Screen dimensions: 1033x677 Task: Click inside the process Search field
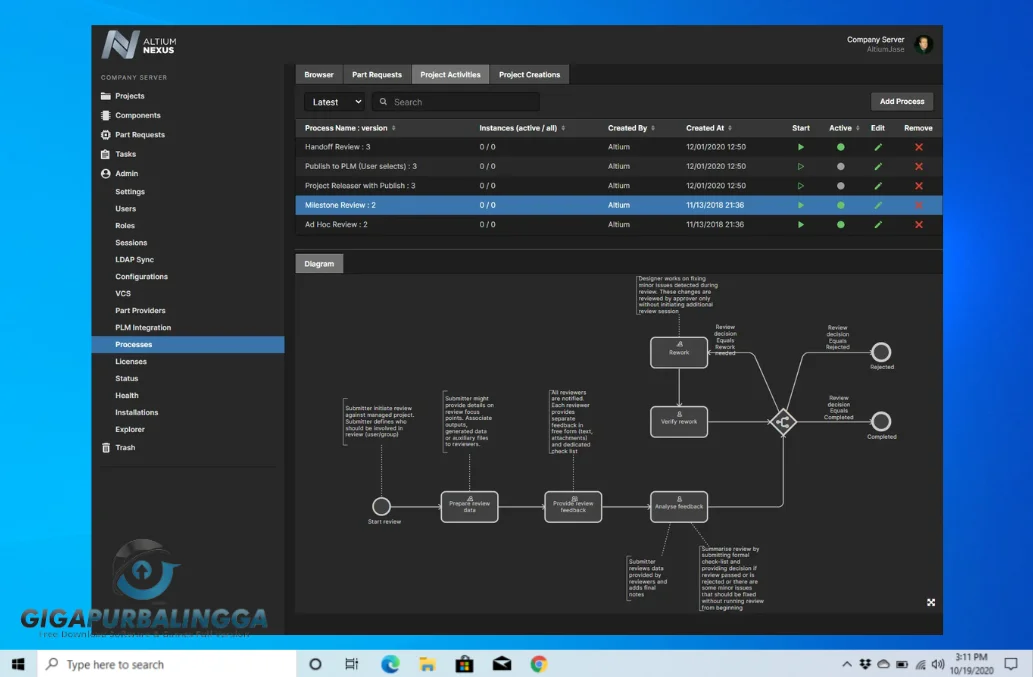(x=455, y=101)
